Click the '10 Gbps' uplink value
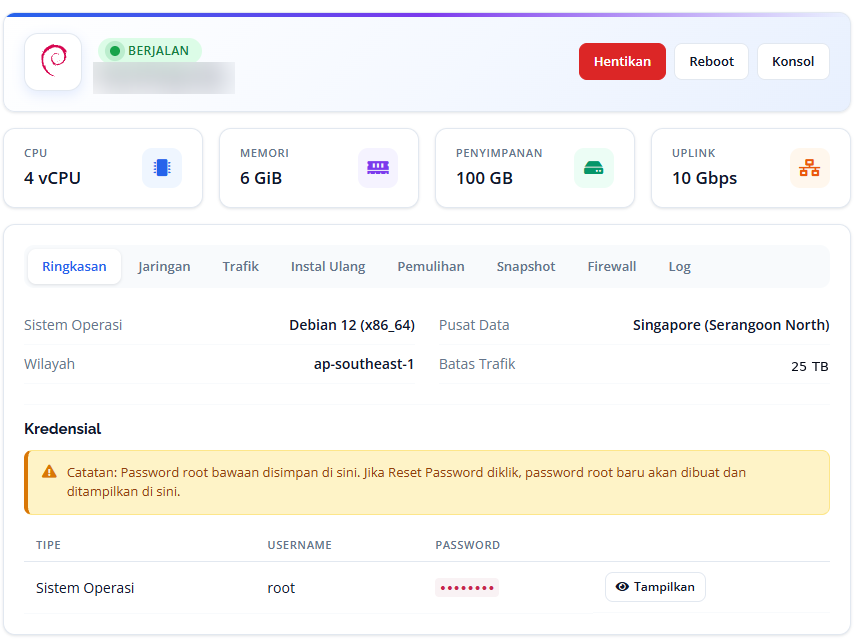 coord(705,179)
